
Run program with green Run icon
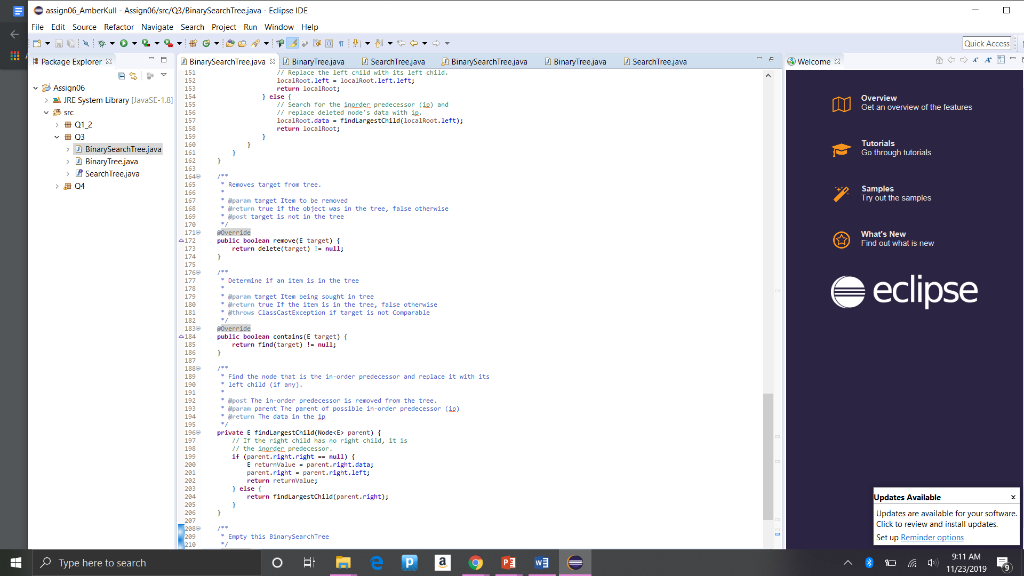pyautogui.click(x=123, y=43)
